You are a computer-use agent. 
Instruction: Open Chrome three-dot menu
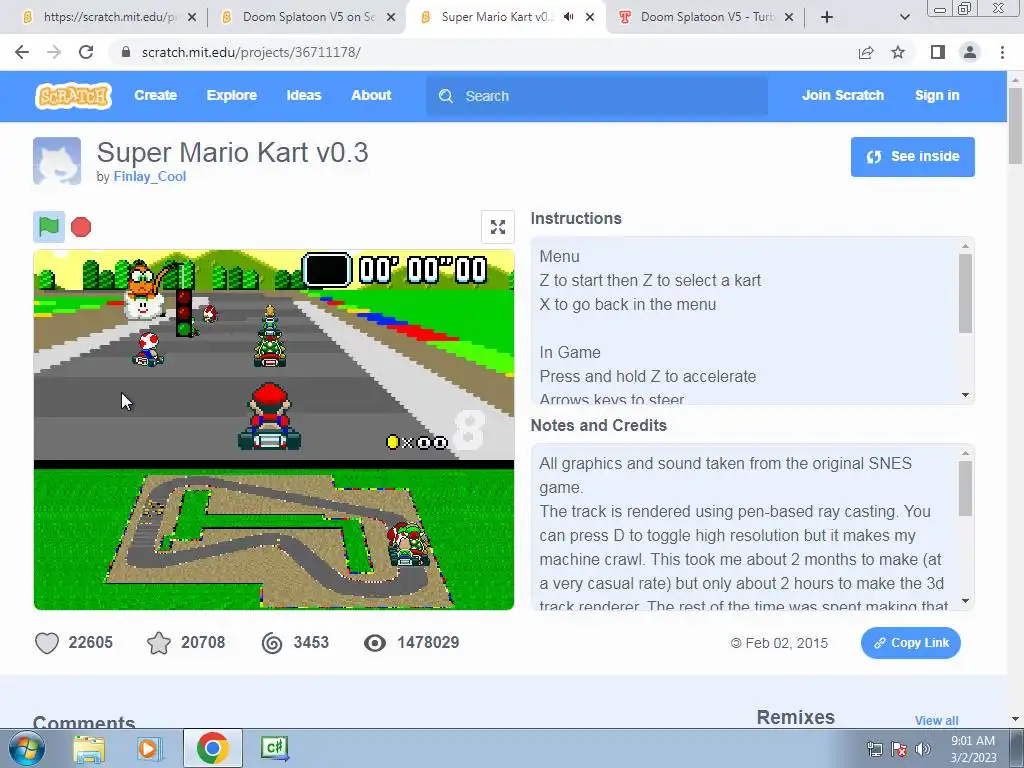coord(1002,52)
